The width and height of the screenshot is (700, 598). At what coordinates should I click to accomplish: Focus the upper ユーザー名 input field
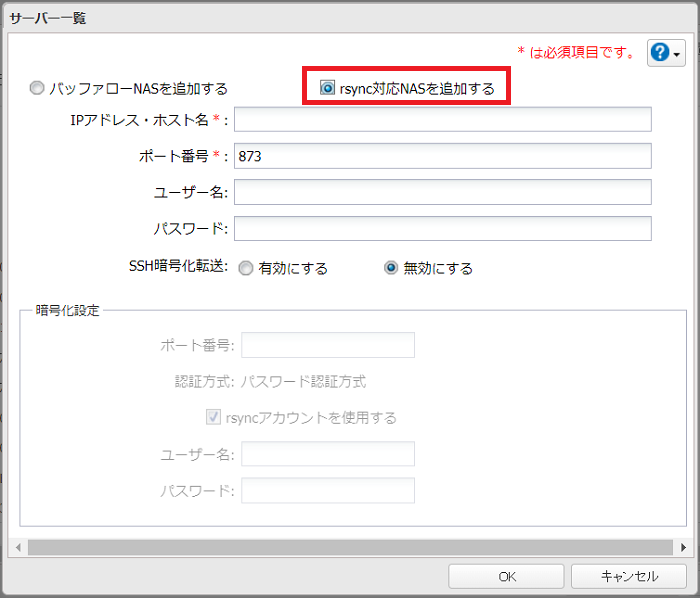tap(442, 192)
